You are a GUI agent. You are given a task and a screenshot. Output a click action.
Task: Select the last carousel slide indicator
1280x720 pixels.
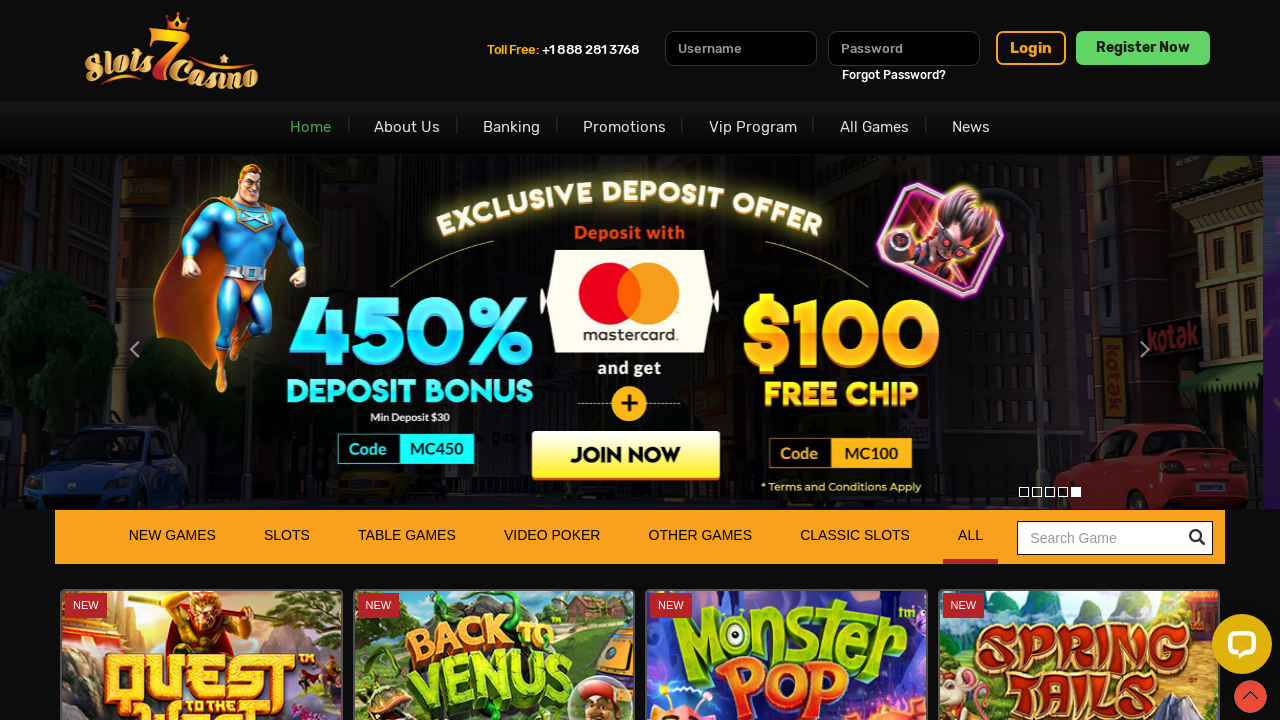[x=1076, y=492]
